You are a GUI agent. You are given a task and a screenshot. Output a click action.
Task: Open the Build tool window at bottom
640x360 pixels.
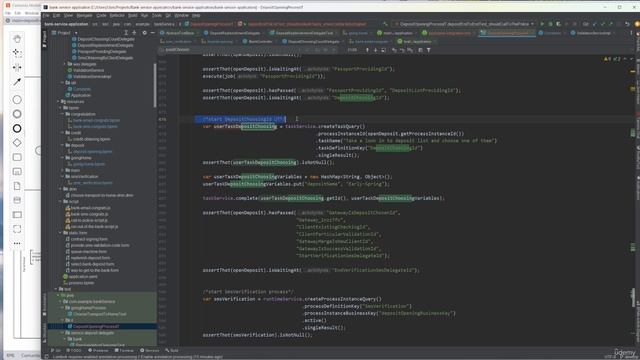pos(172,350)
